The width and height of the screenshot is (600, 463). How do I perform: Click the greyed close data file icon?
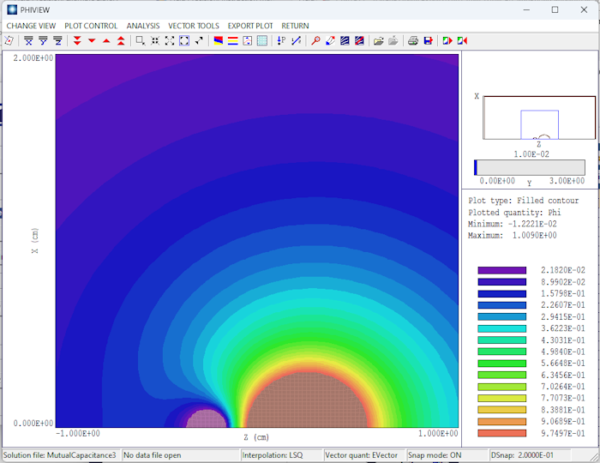(393, 41)
